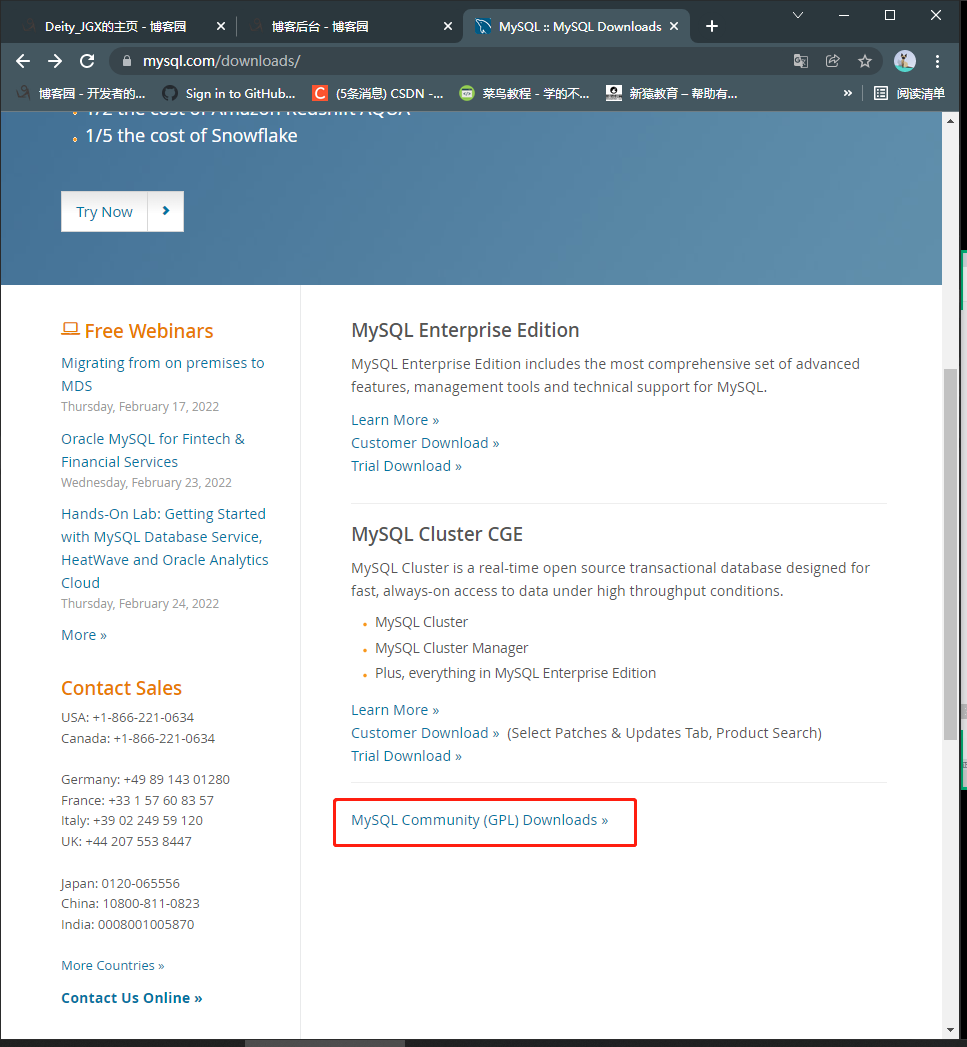
Task: Open the 阅读清单 reading list
Action: [910, 93]
